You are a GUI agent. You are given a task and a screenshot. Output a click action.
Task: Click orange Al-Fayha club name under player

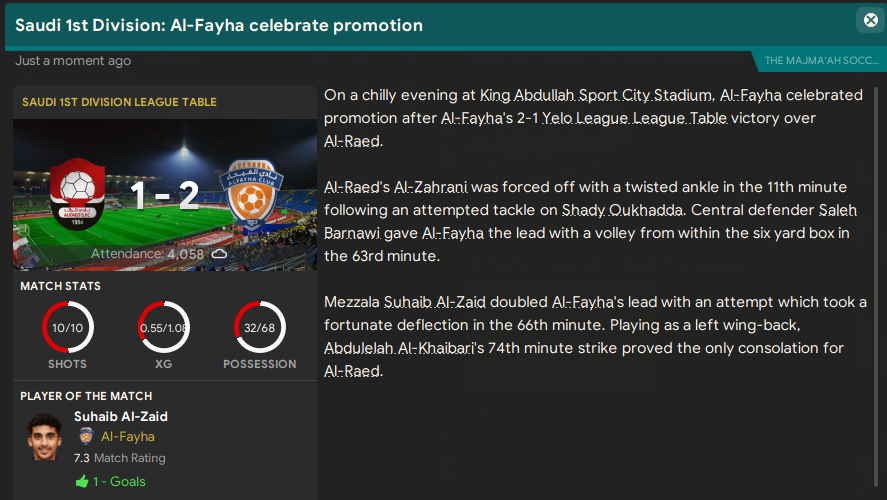click(x=128, y=437)
